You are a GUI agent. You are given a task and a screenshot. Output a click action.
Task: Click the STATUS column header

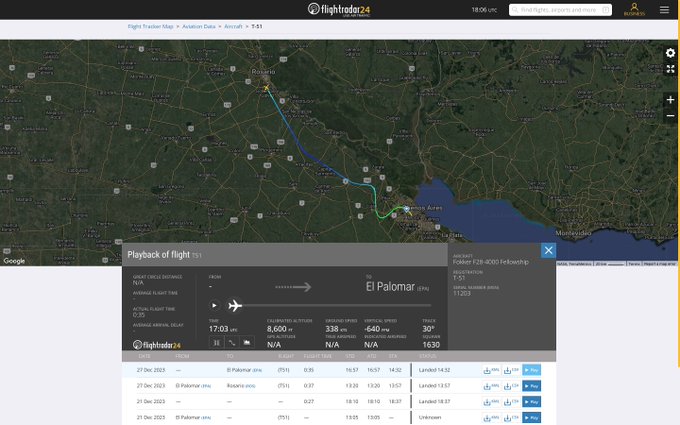click(x=427, y=356)
